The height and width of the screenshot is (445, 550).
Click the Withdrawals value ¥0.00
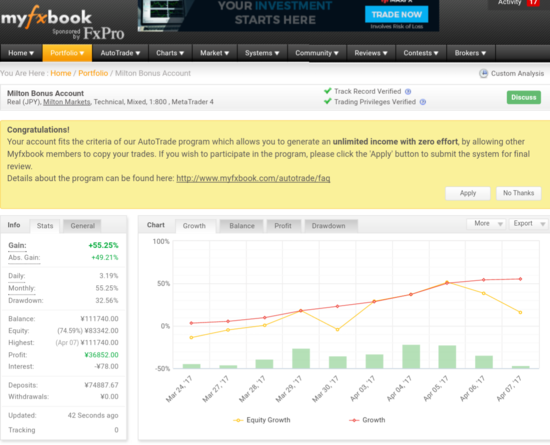[x=109, y=397]
